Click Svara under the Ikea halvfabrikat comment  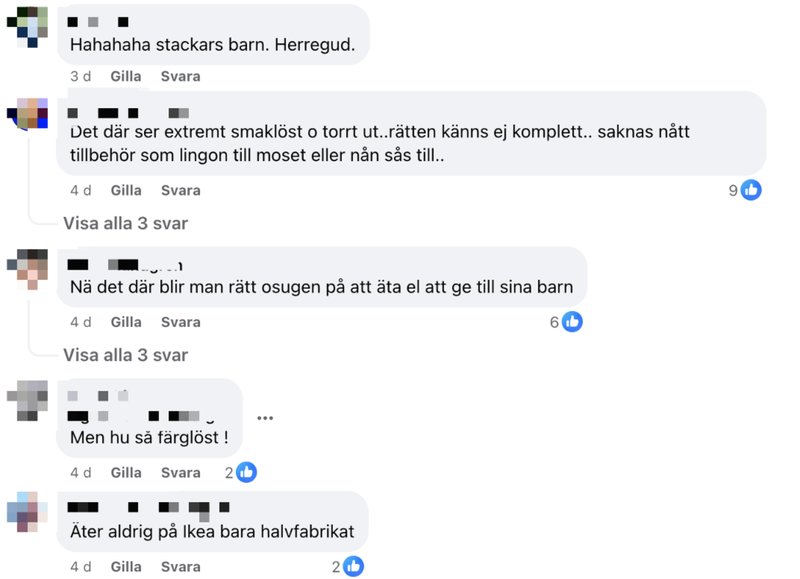coord(181,567)
